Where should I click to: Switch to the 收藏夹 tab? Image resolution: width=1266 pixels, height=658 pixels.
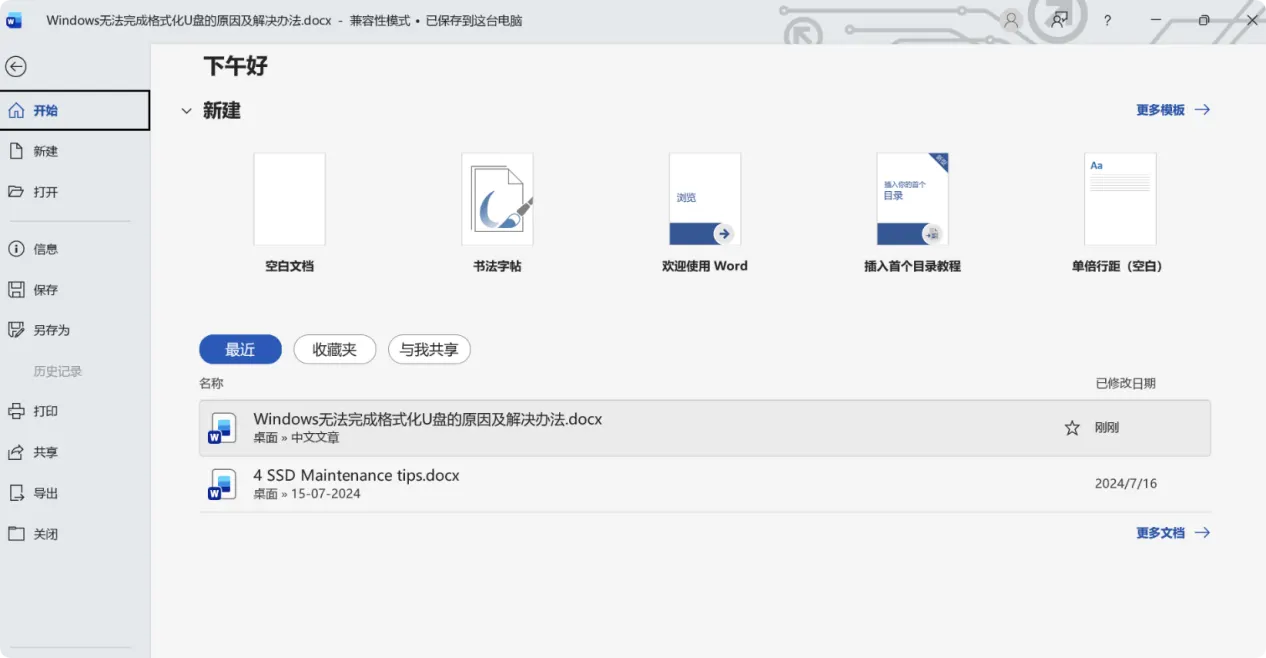[x=335, y=349]
